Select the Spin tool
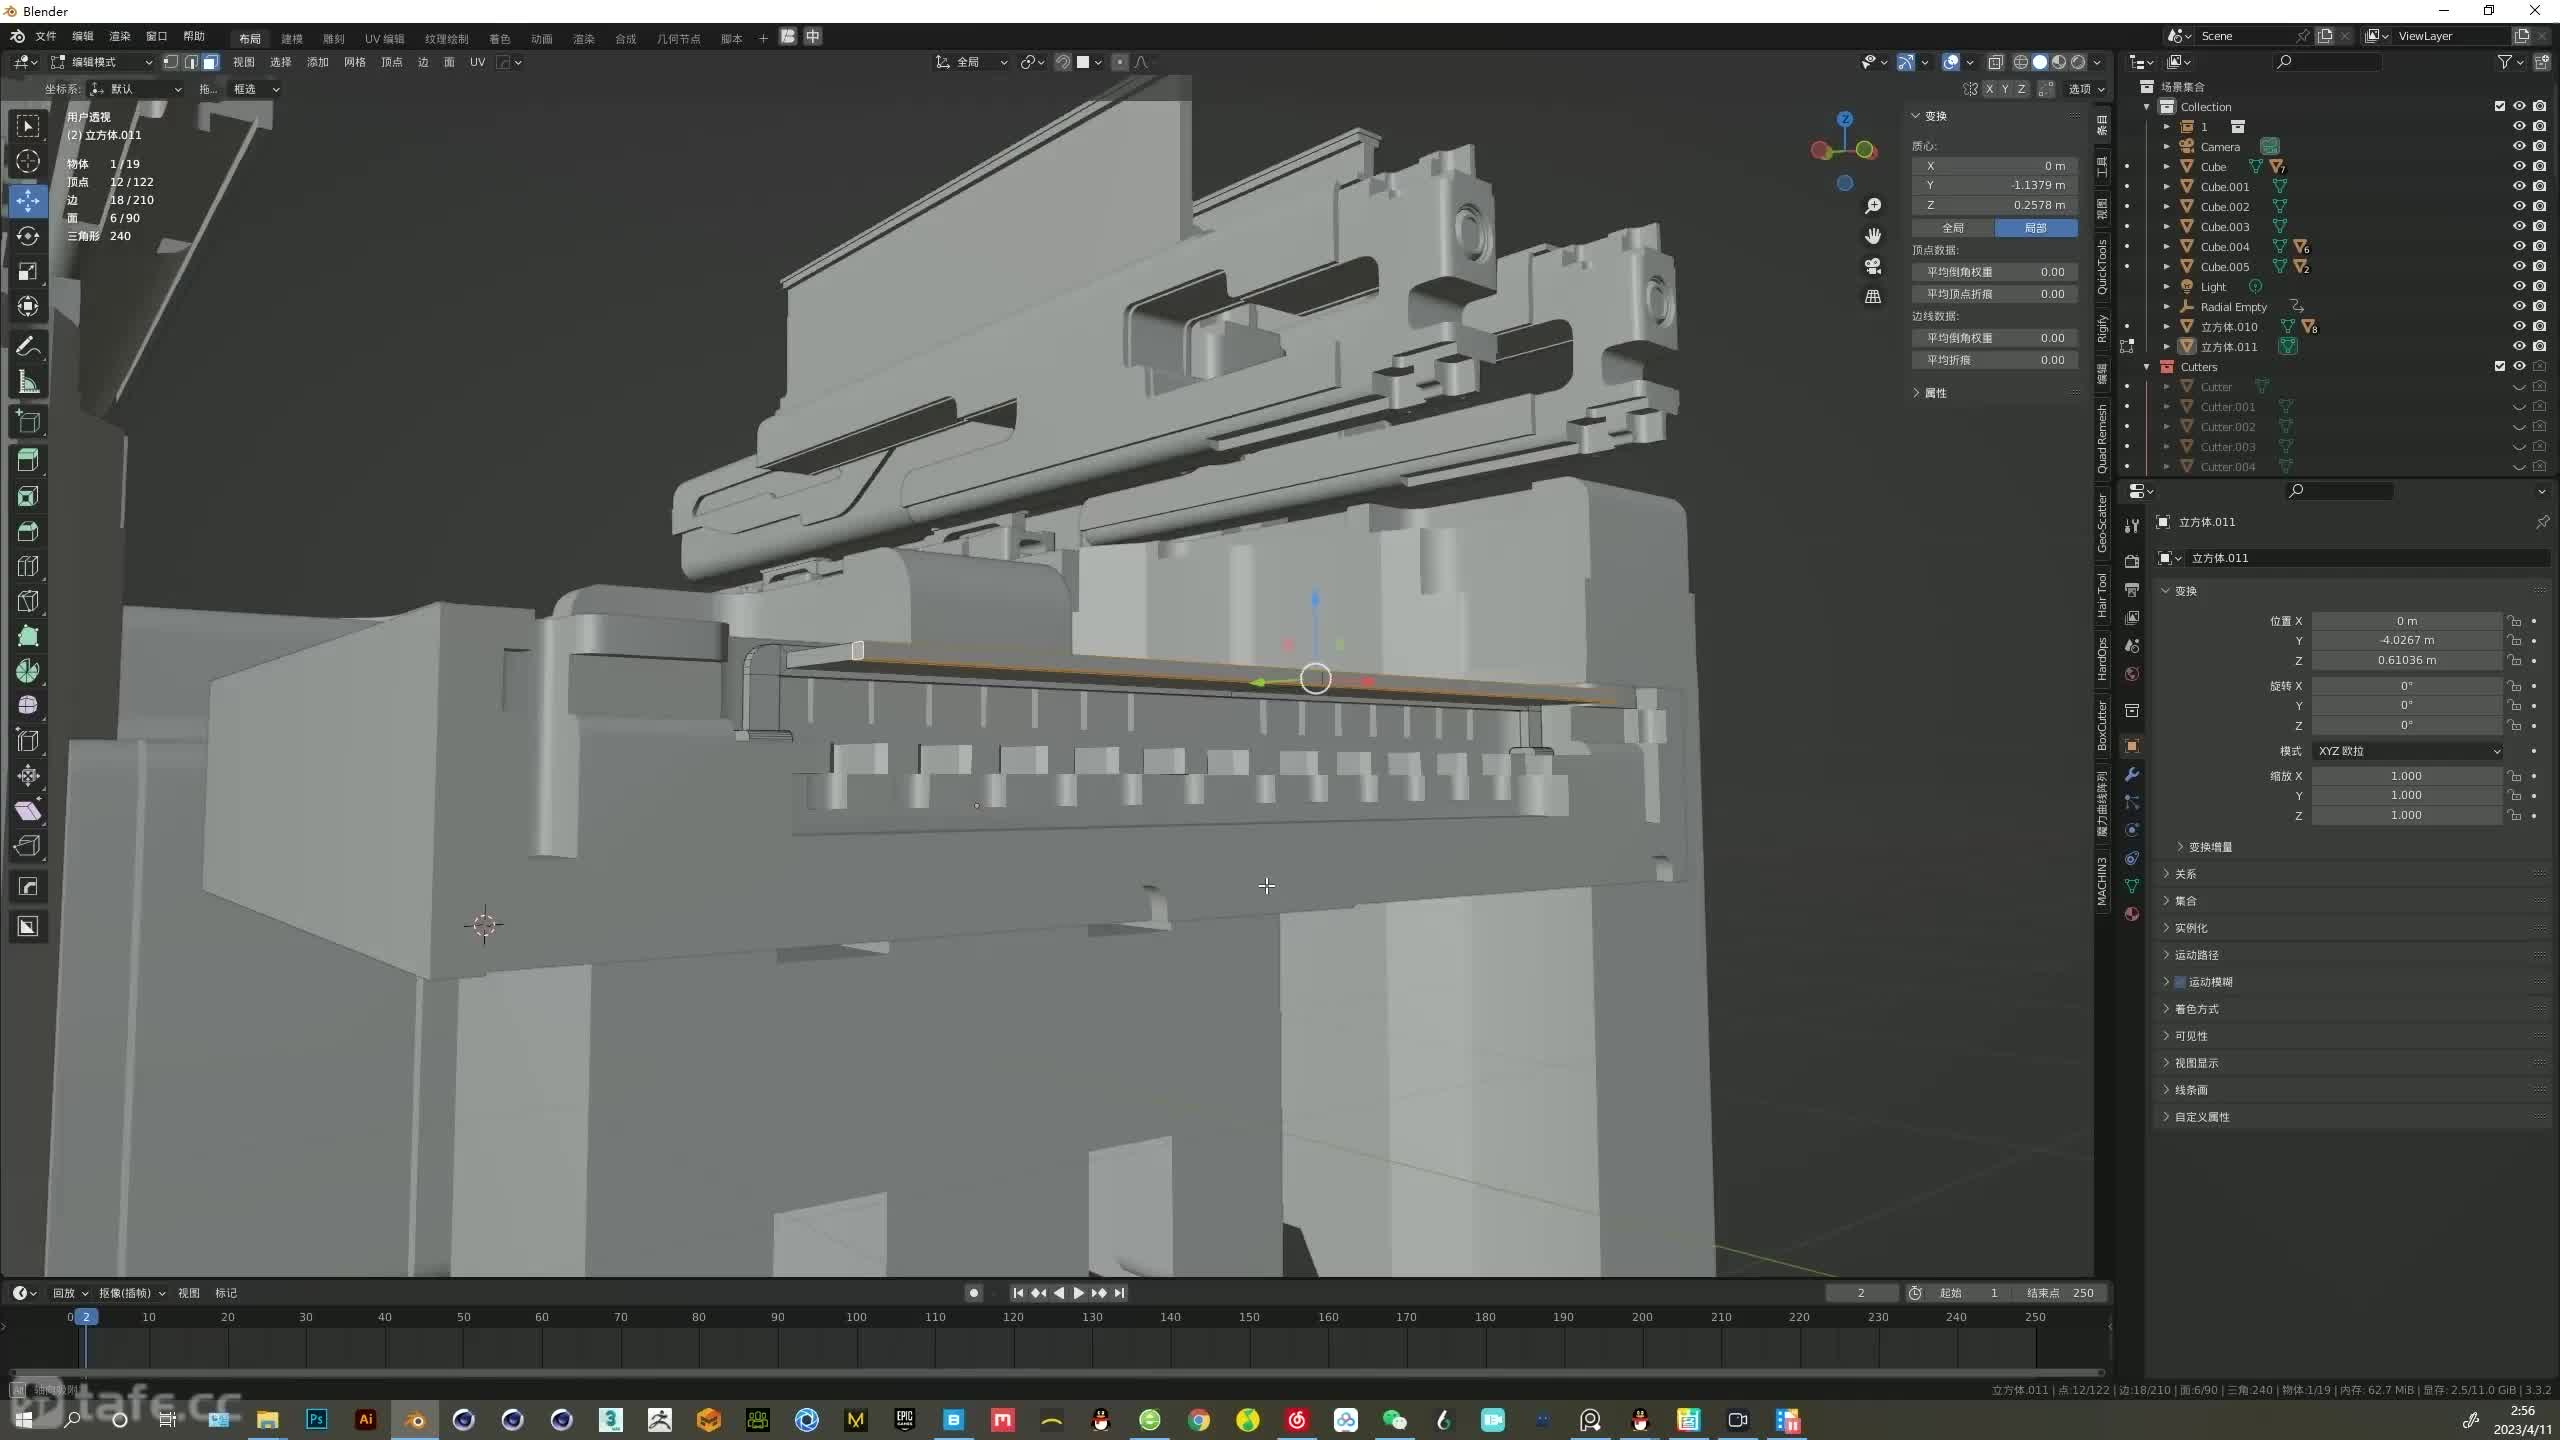The width and height of the screenshot is (2560, 1440). [28, 671]
